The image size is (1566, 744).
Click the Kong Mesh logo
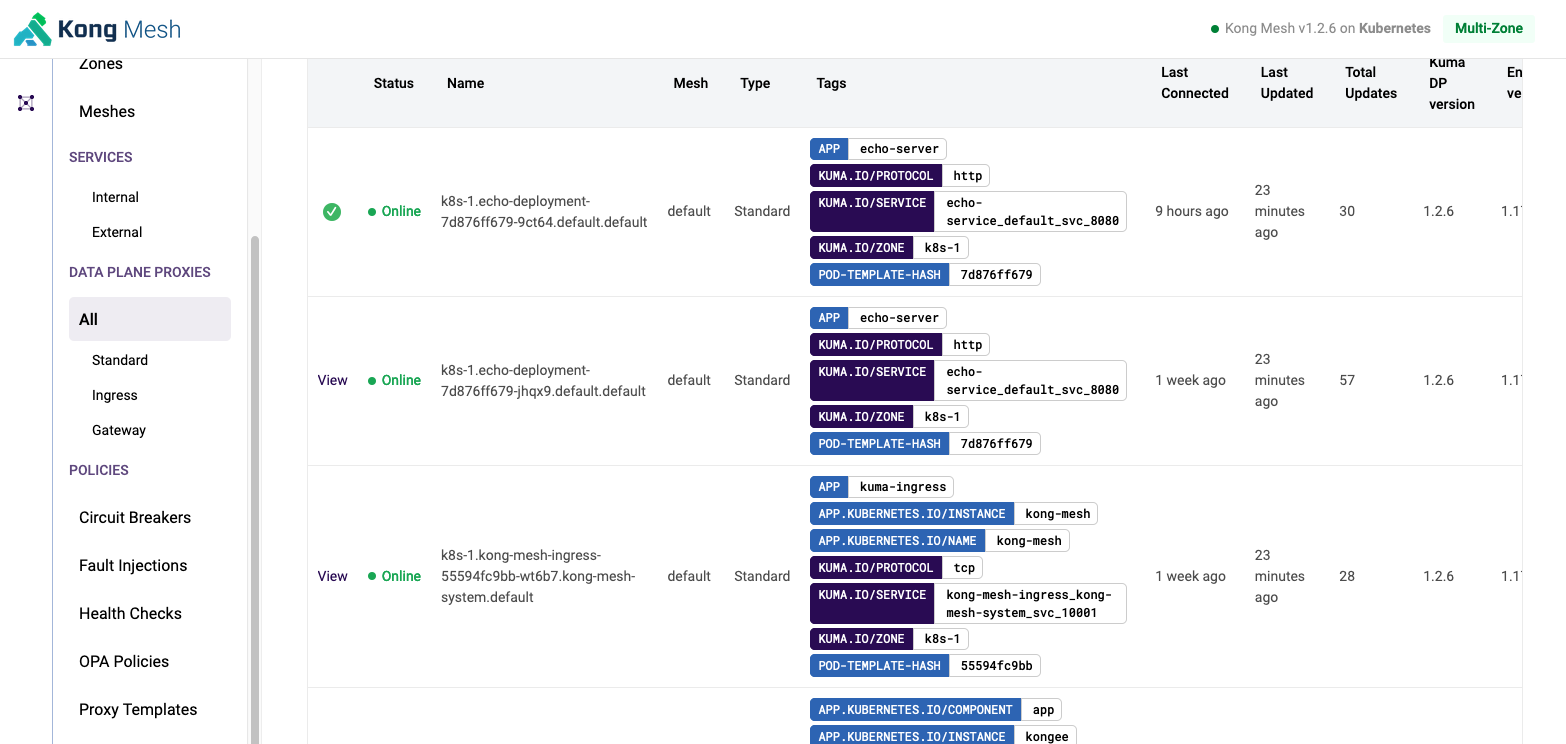(x=95, y=28)
